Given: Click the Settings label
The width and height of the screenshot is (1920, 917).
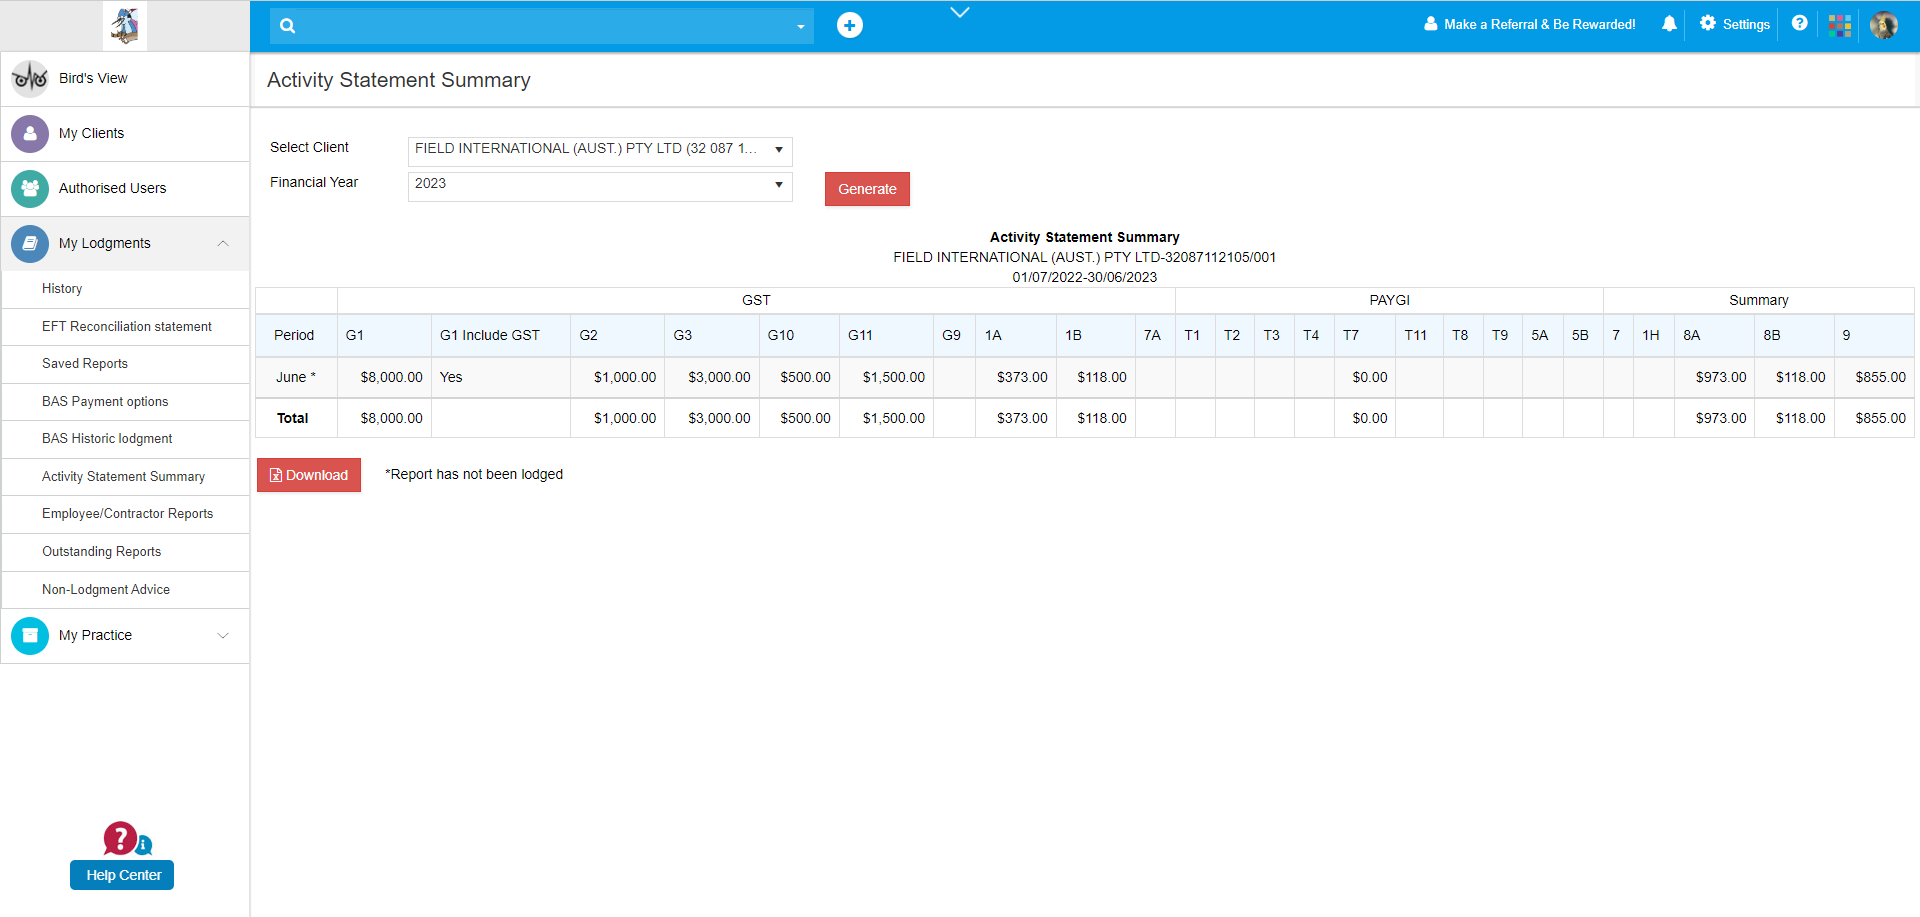Looking at the screenshot, I should [x=1746, y=24].
